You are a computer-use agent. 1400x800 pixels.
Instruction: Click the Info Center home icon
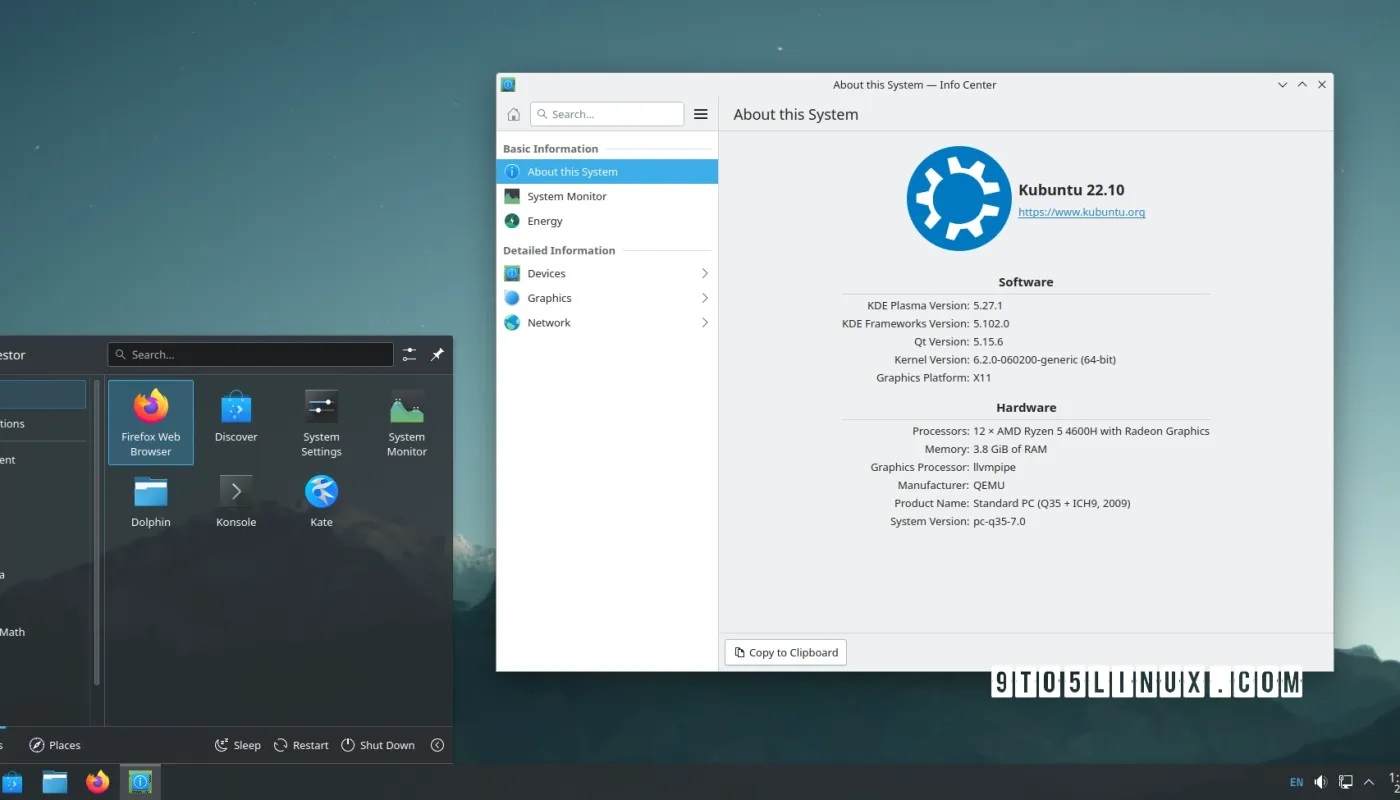(513, 114)
